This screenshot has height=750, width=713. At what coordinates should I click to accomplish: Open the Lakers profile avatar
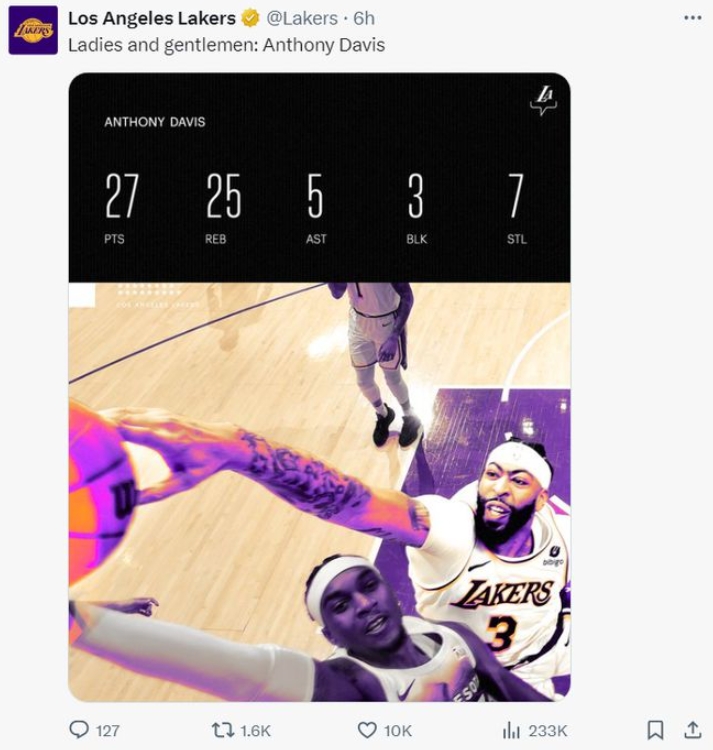point(33,30)
